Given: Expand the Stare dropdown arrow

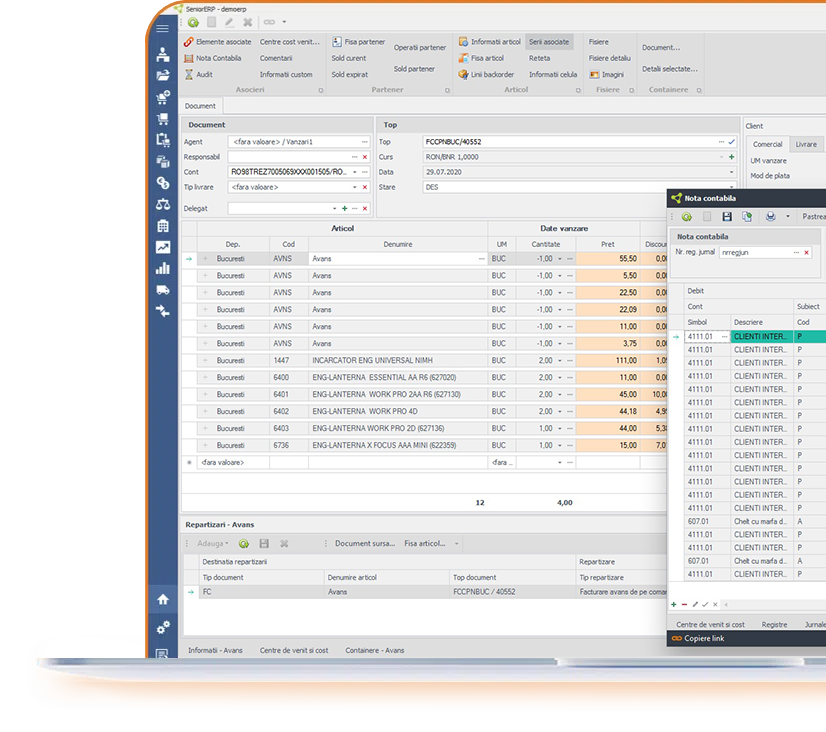Looking at the screenshot, I should pos(732,187).
